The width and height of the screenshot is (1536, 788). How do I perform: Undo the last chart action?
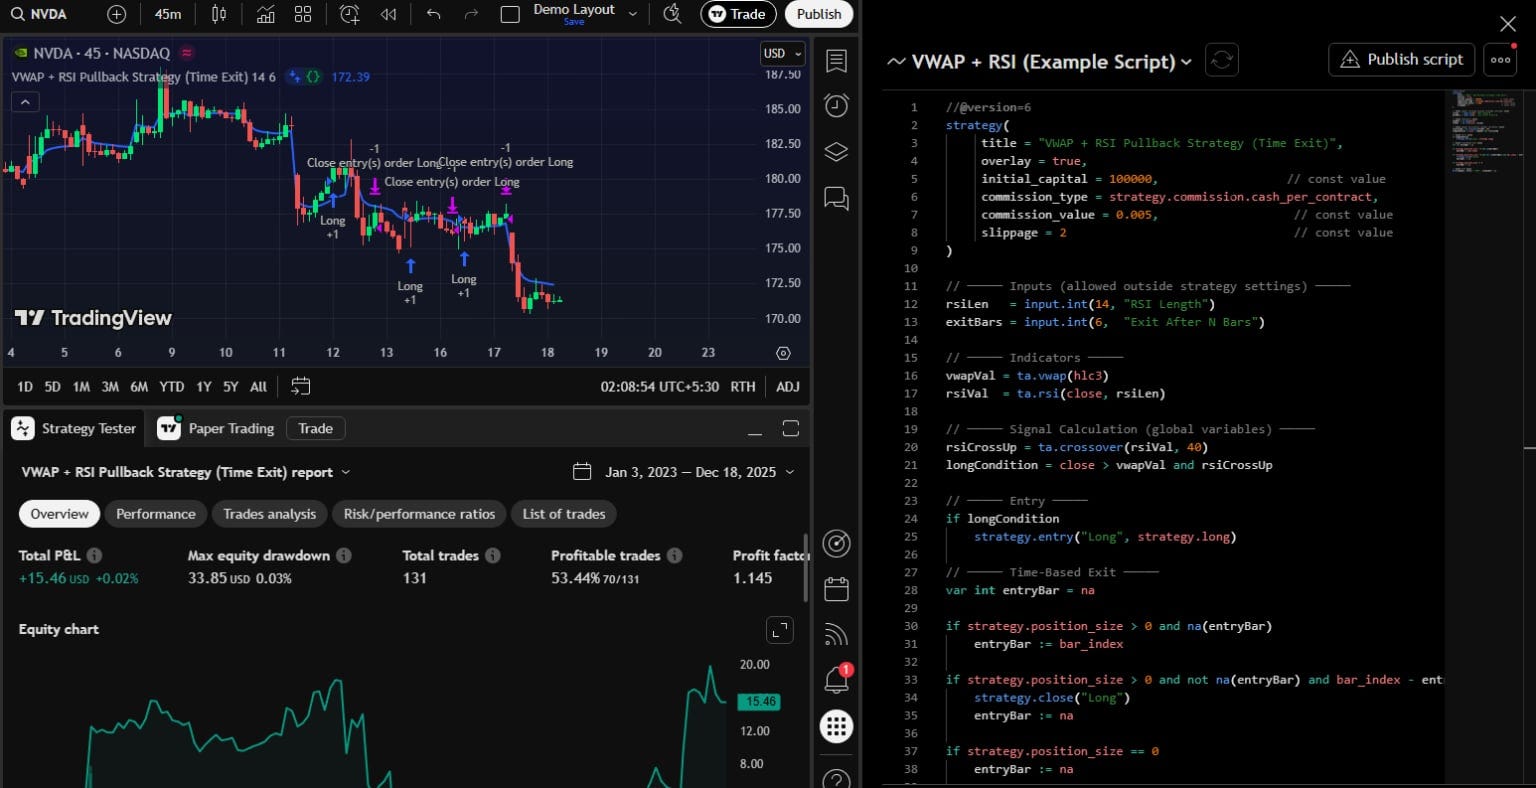(x=433, y=14)
